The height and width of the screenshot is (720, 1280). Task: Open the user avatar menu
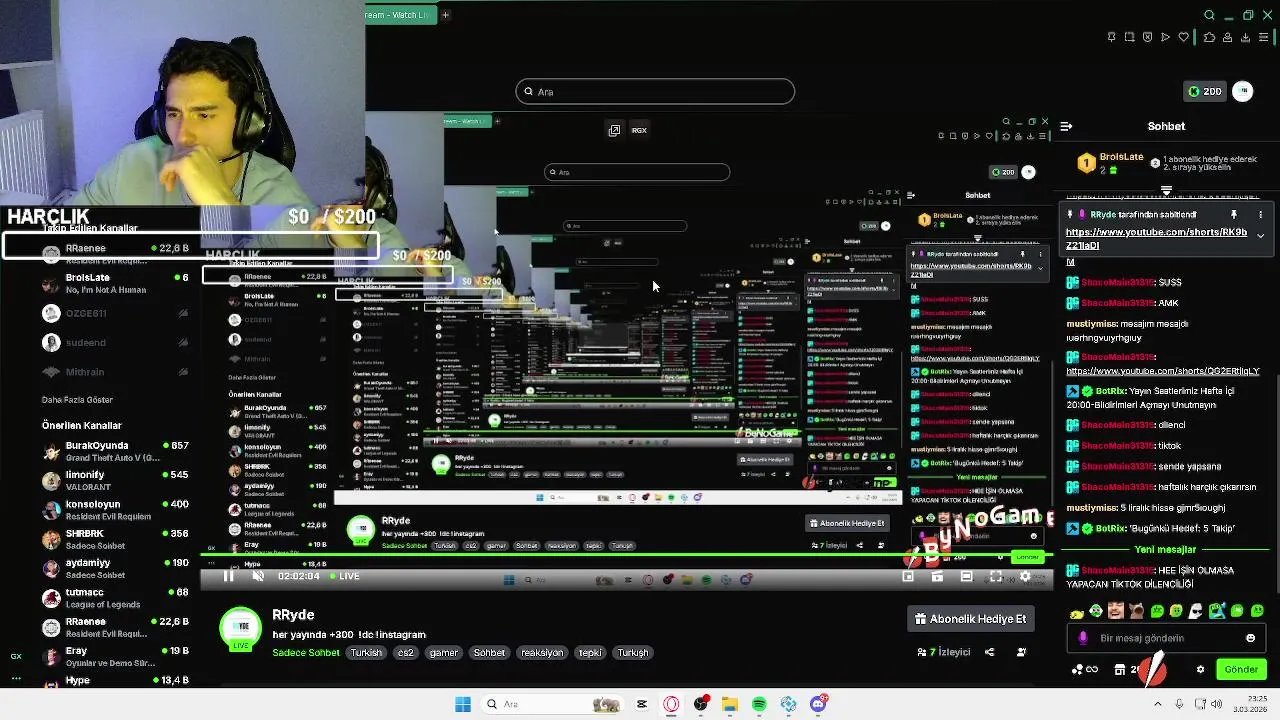pyautogui.click(x=1243, y=91)
